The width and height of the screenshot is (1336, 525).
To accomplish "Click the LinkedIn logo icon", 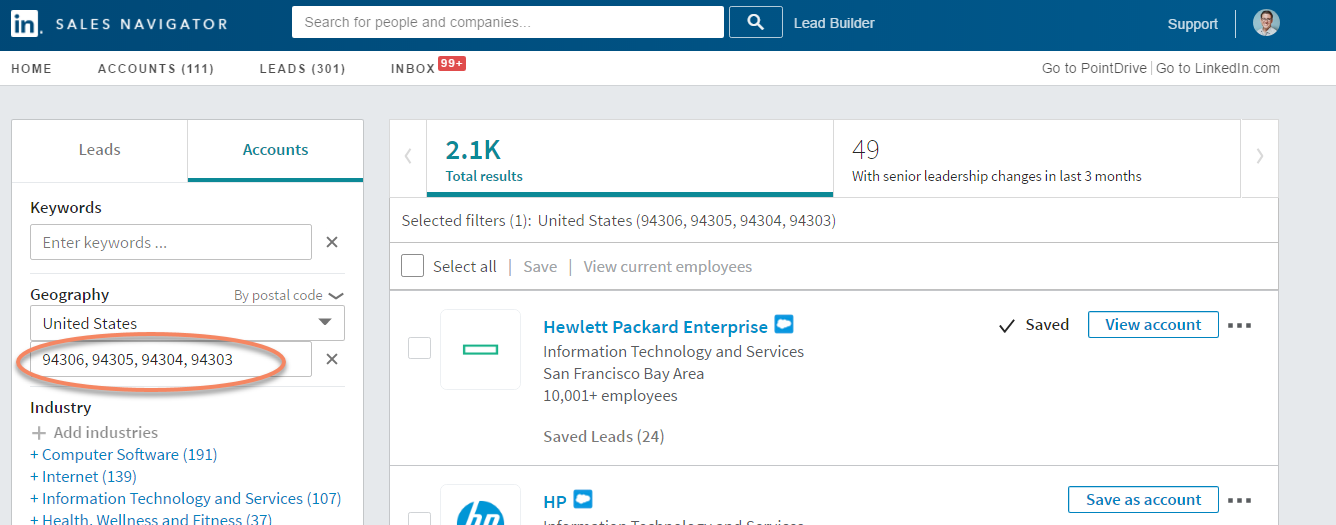I will pyautogui.click(x=25, y=24).
